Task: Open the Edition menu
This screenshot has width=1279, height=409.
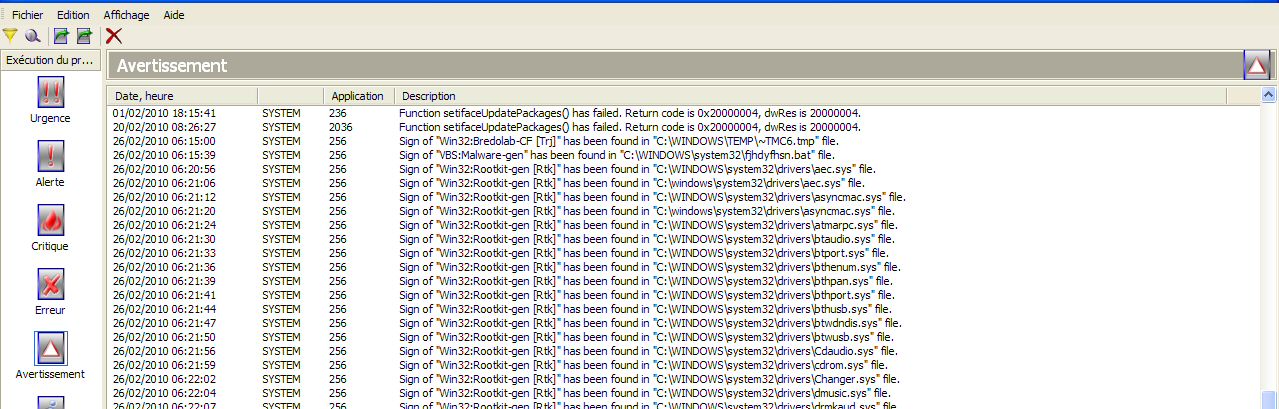Action: point(73,15)
